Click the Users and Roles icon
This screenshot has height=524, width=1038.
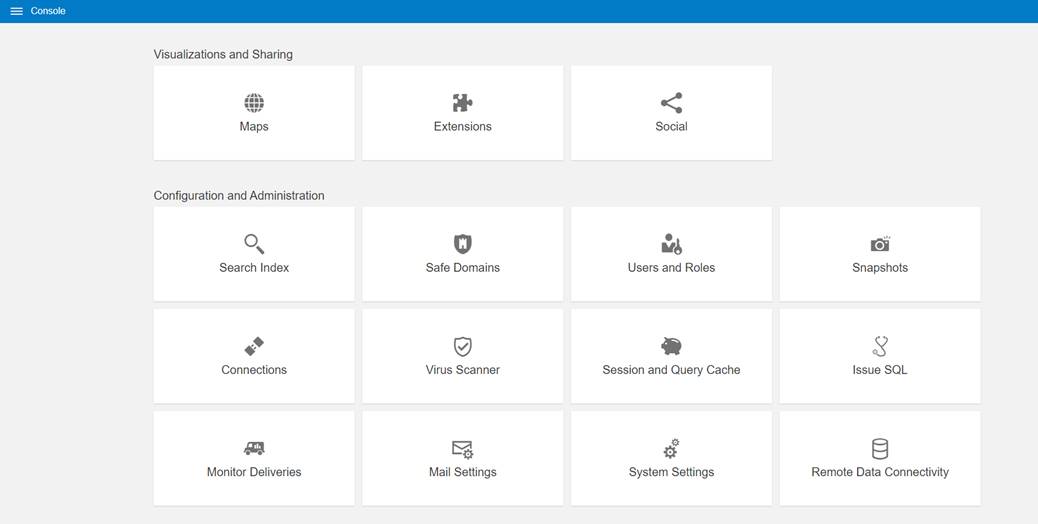[671, 244]
